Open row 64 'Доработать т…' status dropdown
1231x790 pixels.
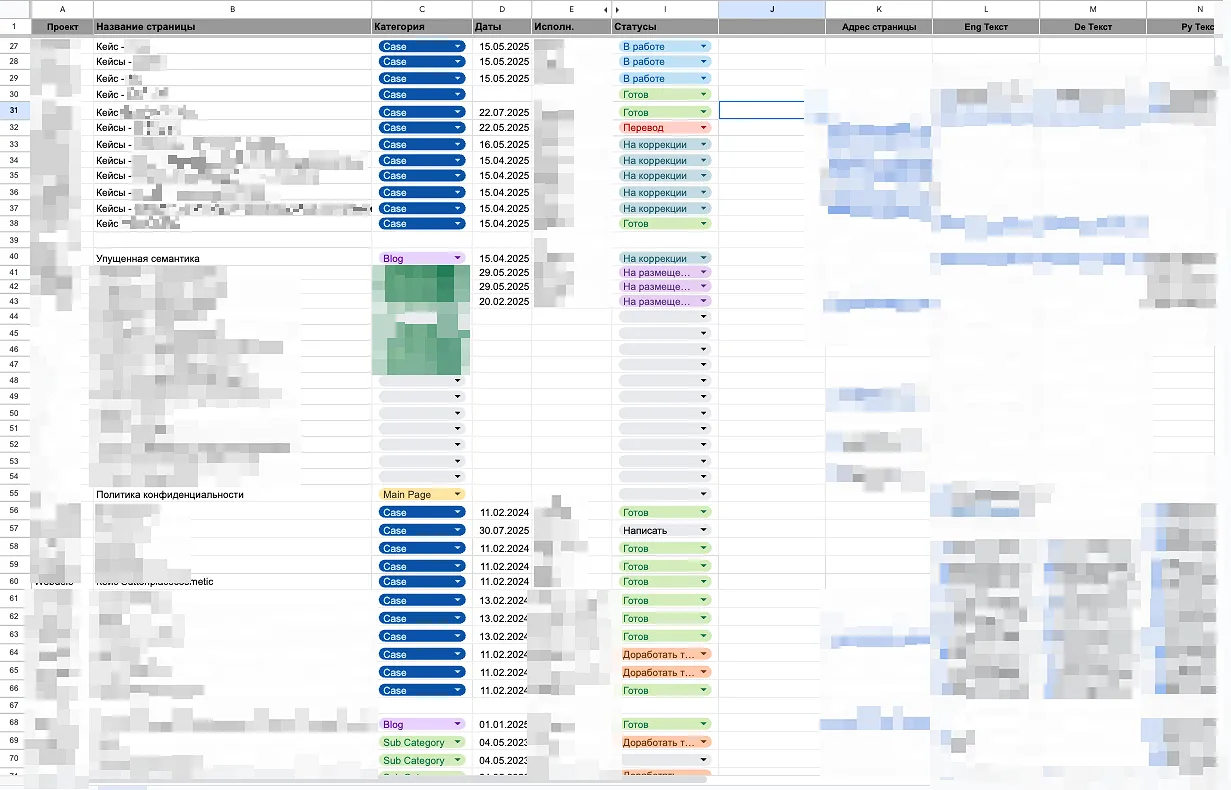tap(704, 655)
